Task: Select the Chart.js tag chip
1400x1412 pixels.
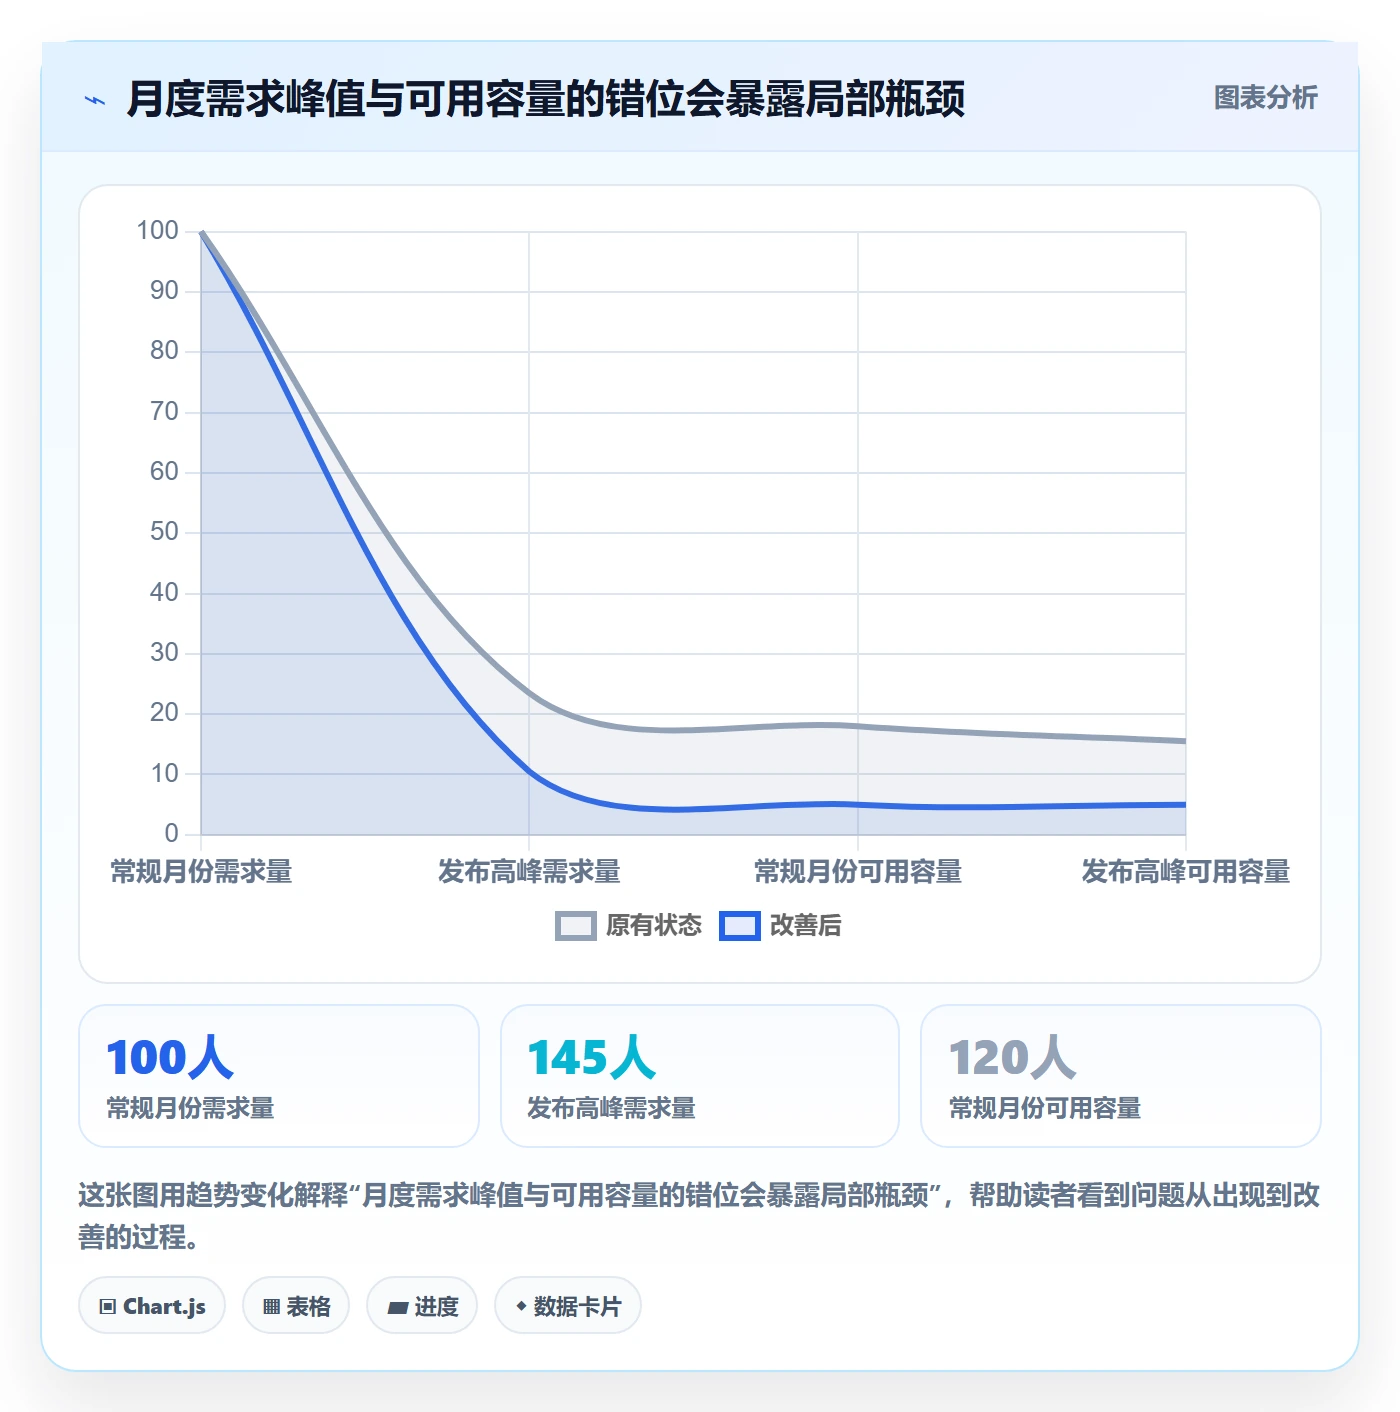Action: click(x=152, y=1306)
